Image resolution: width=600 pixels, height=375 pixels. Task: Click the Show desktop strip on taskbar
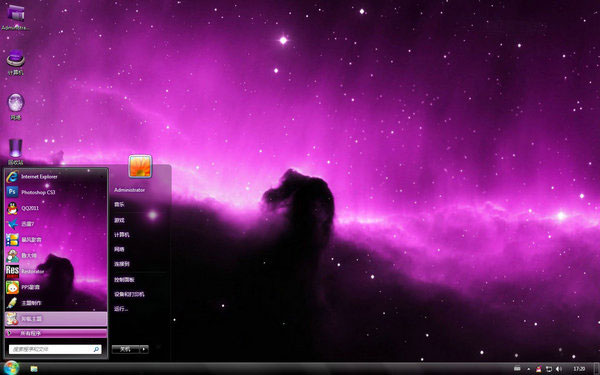point(596,369)
